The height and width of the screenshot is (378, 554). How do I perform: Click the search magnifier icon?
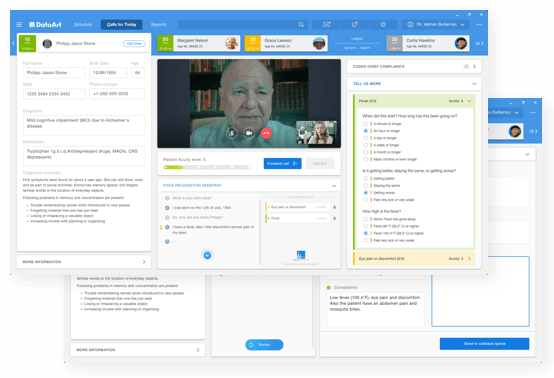coord(301,24)
